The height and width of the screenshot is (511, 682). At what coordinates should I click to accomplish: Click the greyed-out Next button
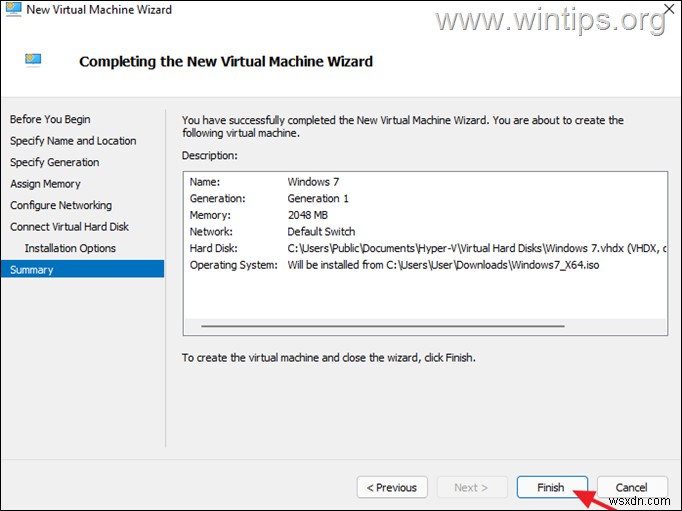(472, 487)
